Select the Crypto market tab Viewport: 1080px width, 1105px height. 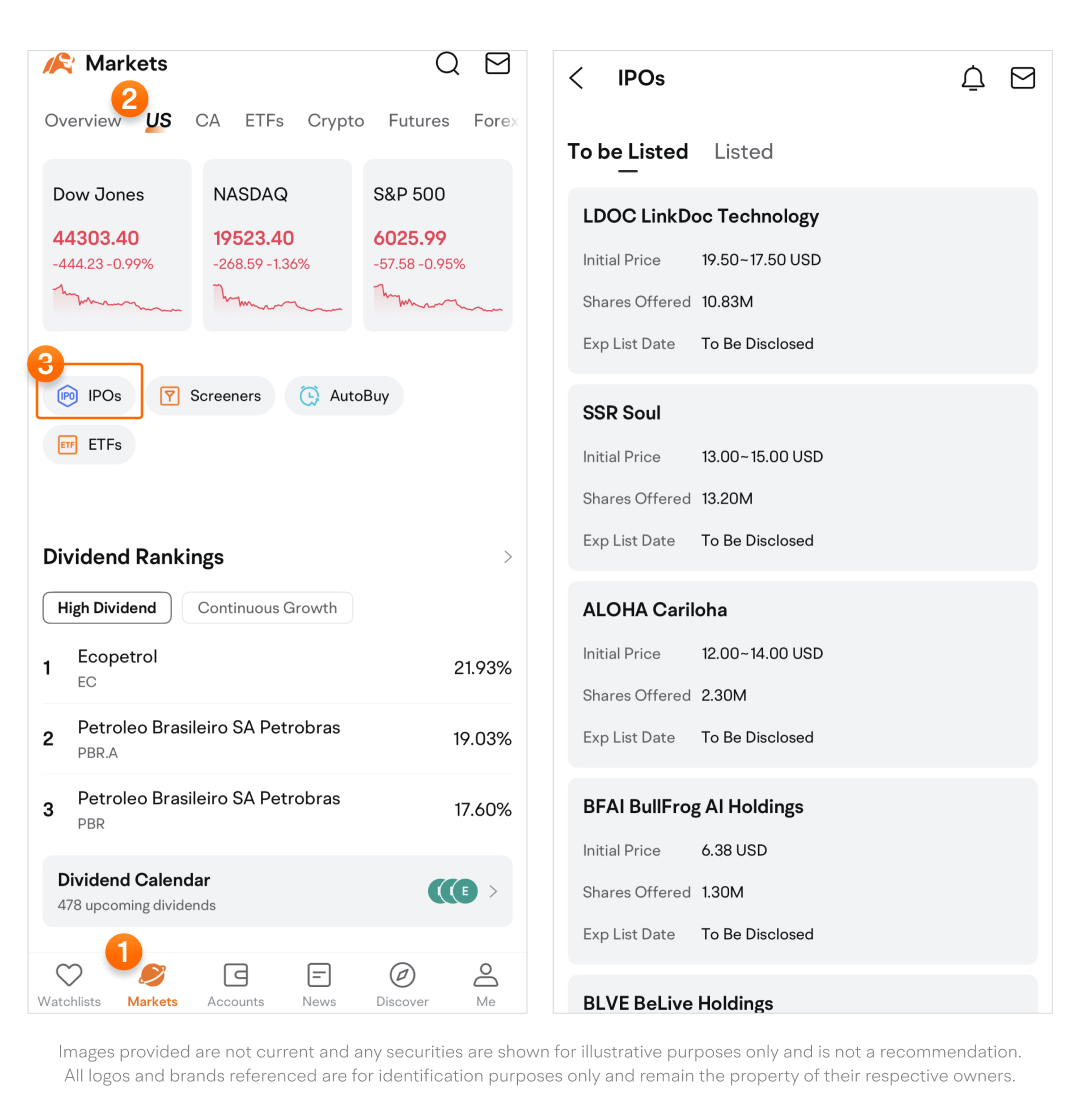(336, 121)
